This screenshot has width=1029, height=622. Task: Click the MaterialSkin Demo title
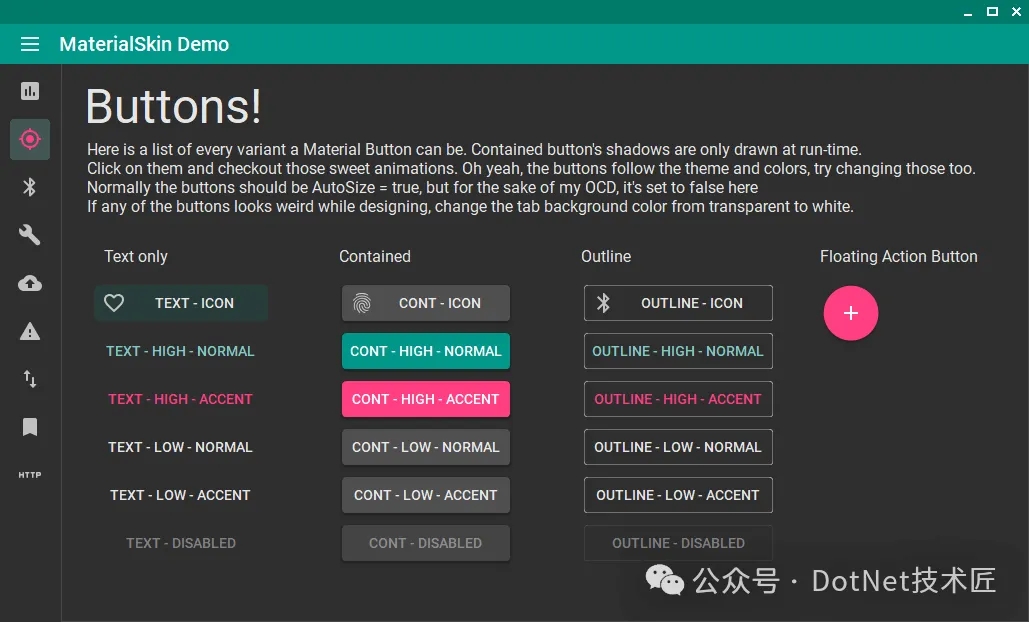144,44
